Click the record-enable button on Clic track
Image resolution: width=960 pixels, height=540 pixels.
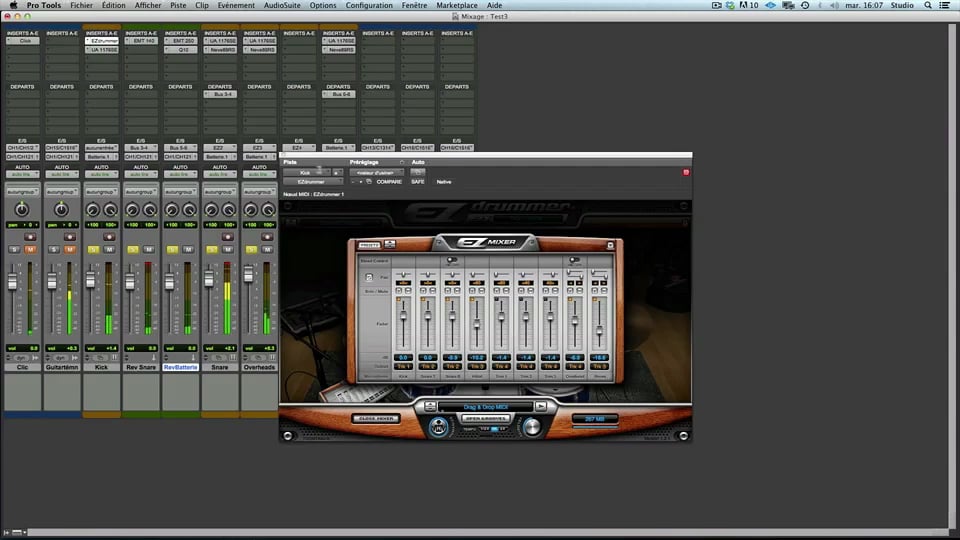(30, 237)
